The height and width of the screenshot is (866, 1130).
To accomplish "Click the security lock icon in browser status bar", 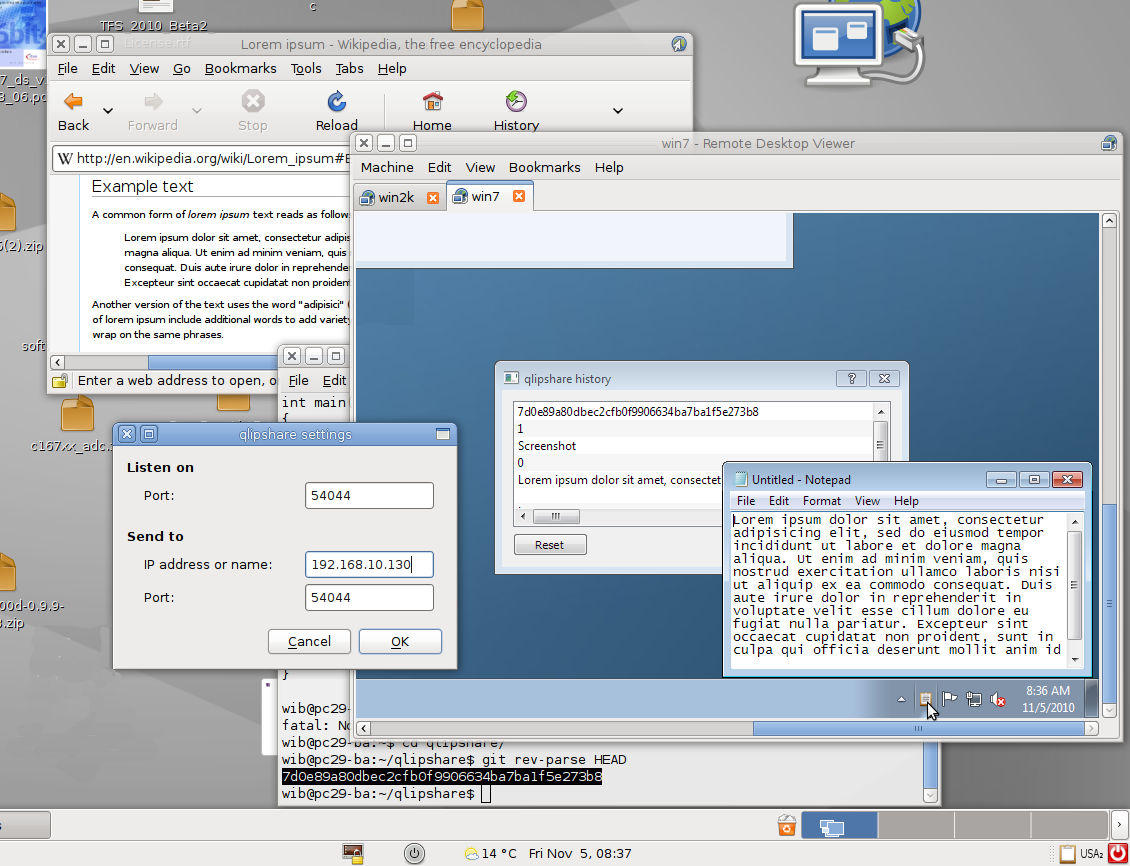I will (x=61, y=380).
